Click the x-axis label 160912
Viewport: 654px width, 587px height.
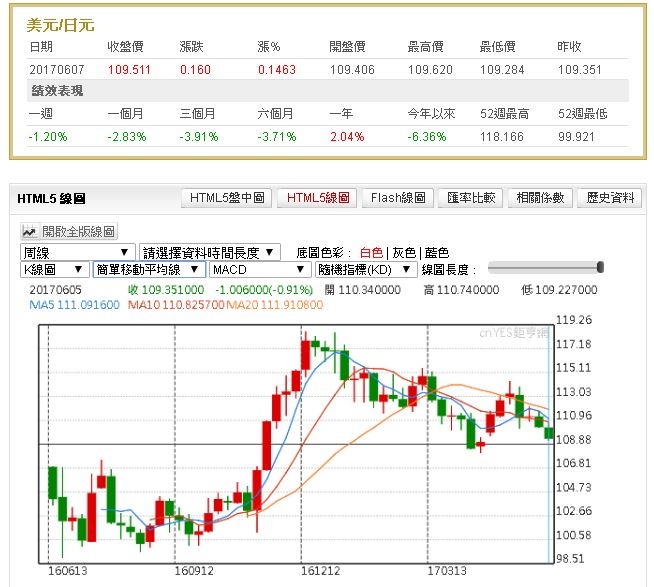194,571
